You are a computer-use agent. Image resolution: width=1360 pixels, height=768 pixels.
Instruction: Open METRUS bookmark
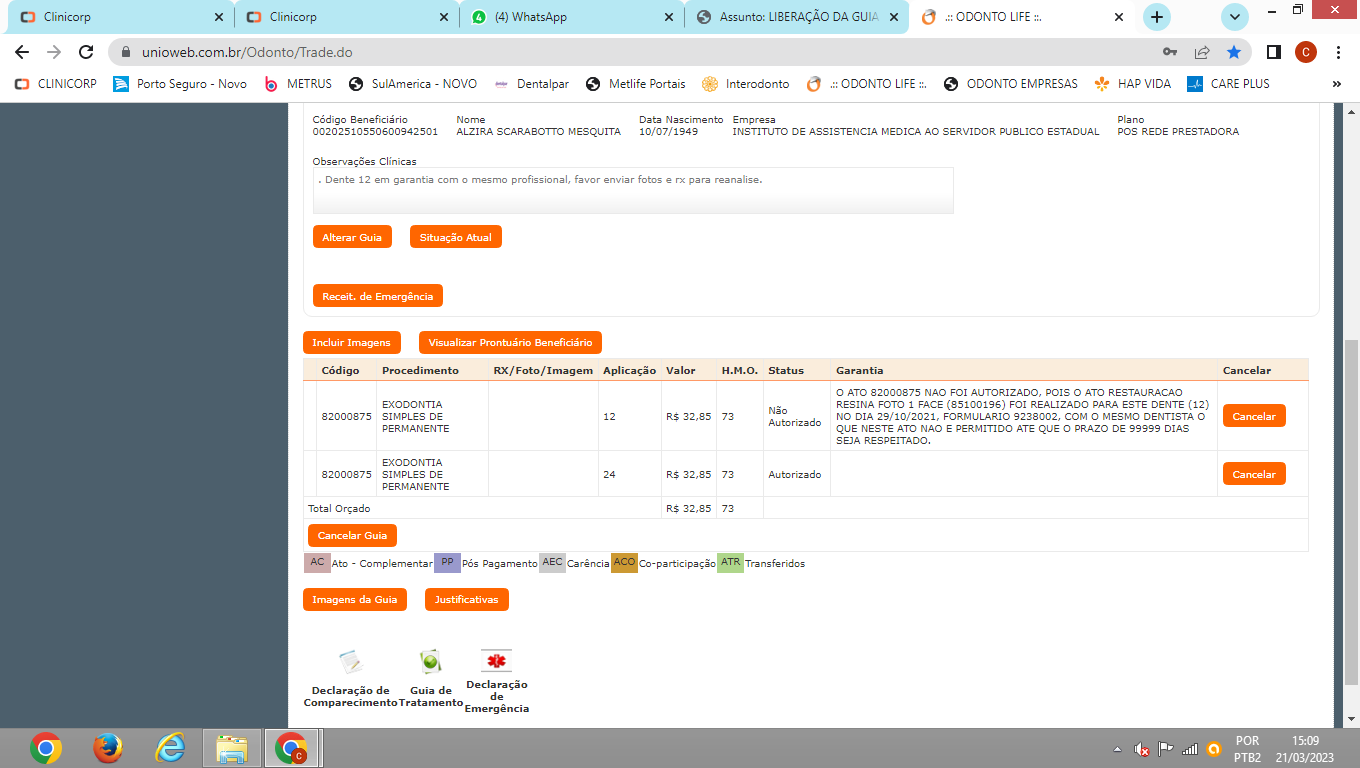pos(297,84)
